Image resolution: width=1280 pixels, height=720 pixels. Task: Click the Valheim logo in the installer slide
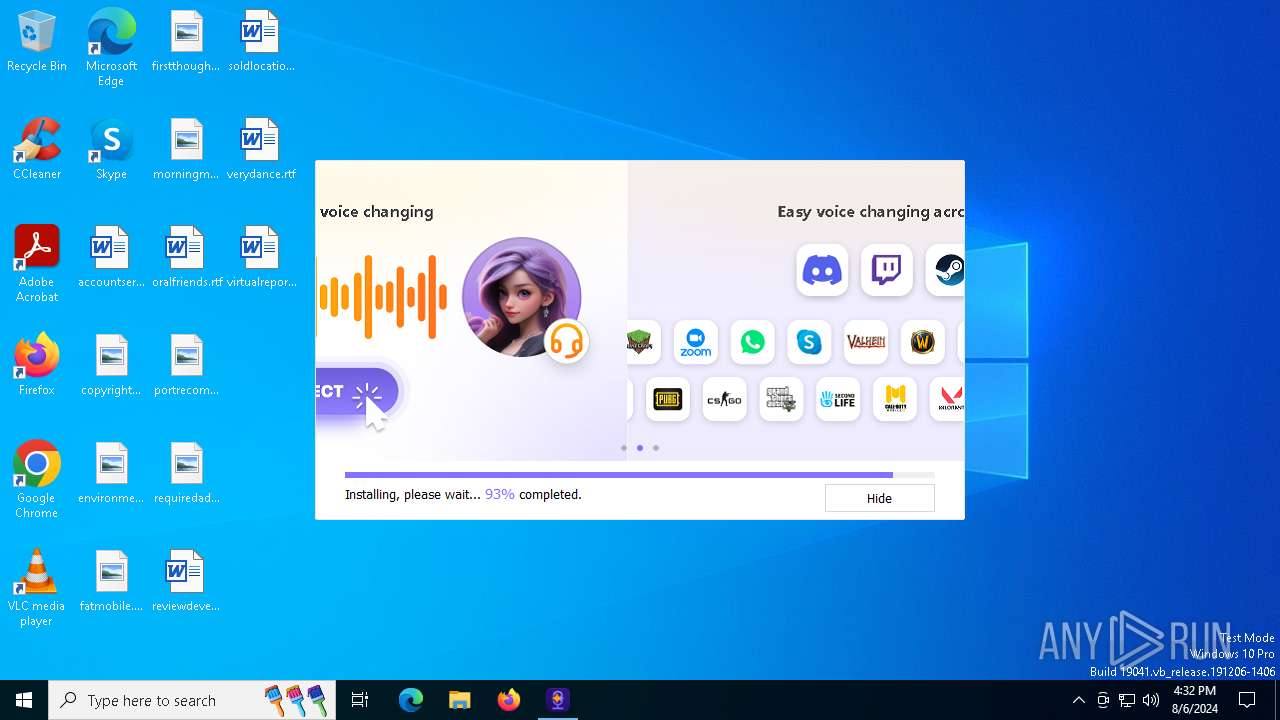[866, 342]
